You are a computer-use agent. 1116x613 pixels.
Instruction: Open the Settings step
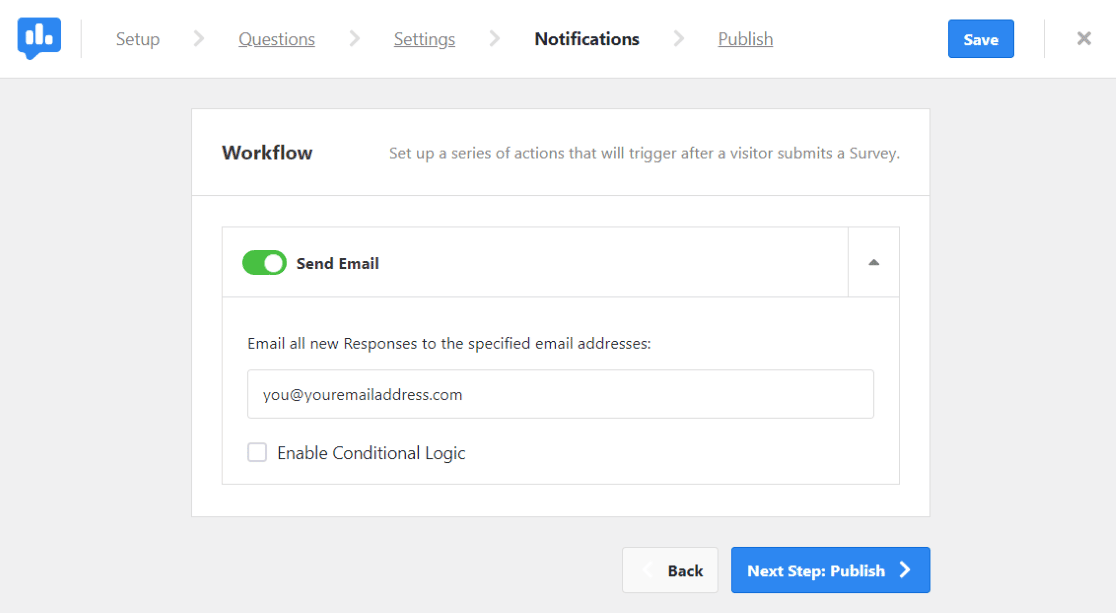424,38
